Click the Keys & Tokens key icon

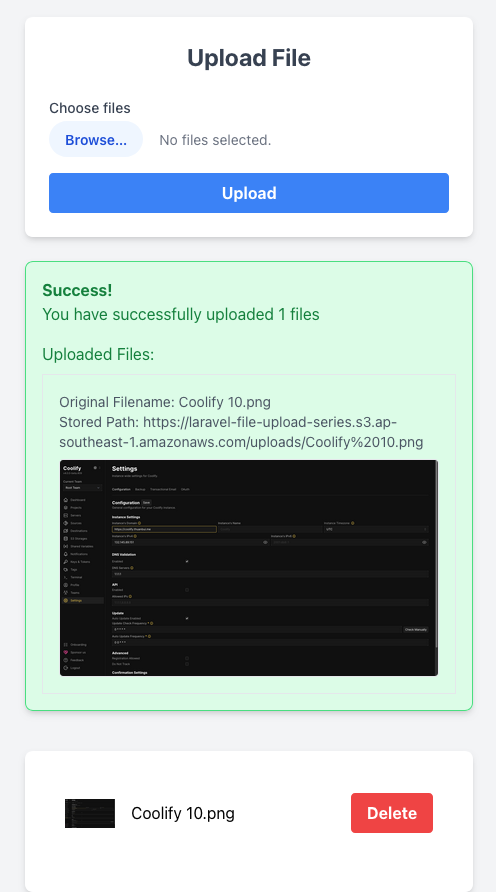66,561
